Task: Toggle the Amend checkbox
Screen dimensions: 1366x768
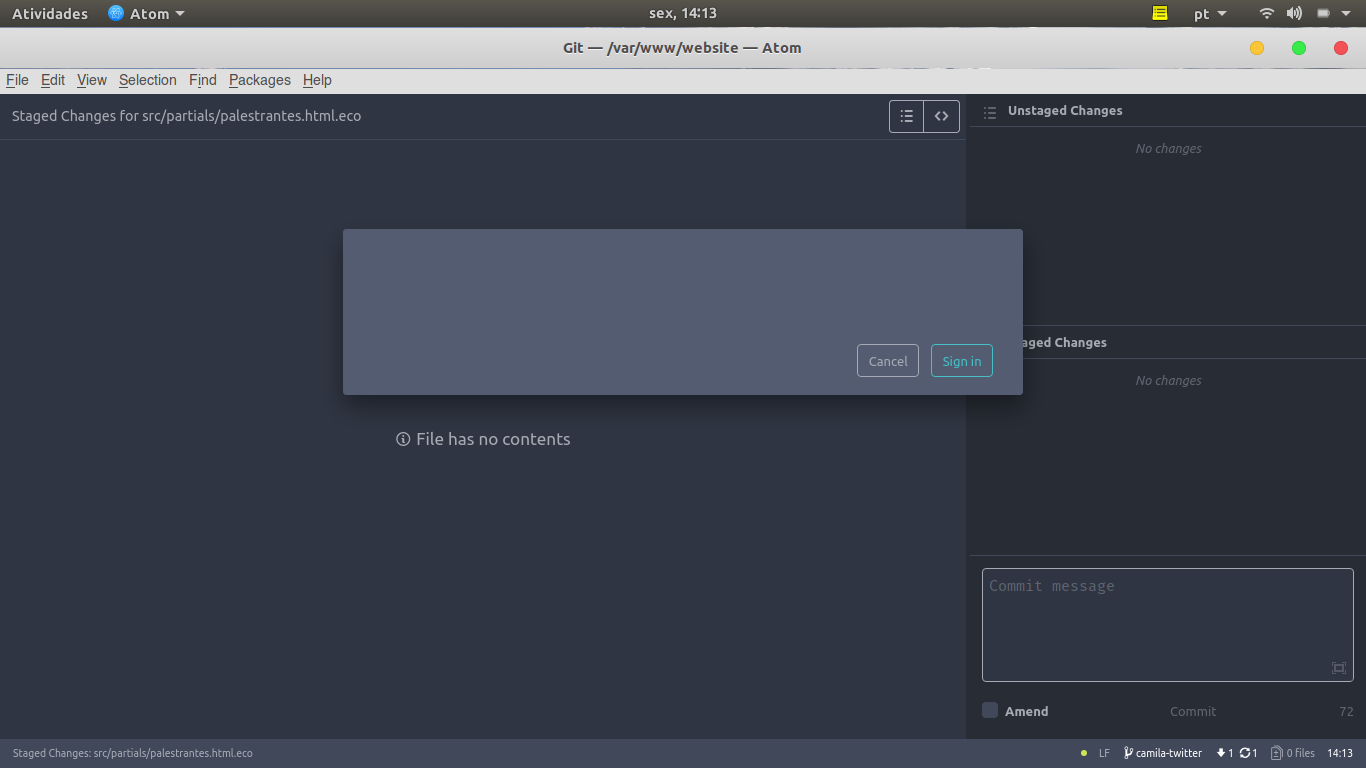Action: [x=990, y=710]
